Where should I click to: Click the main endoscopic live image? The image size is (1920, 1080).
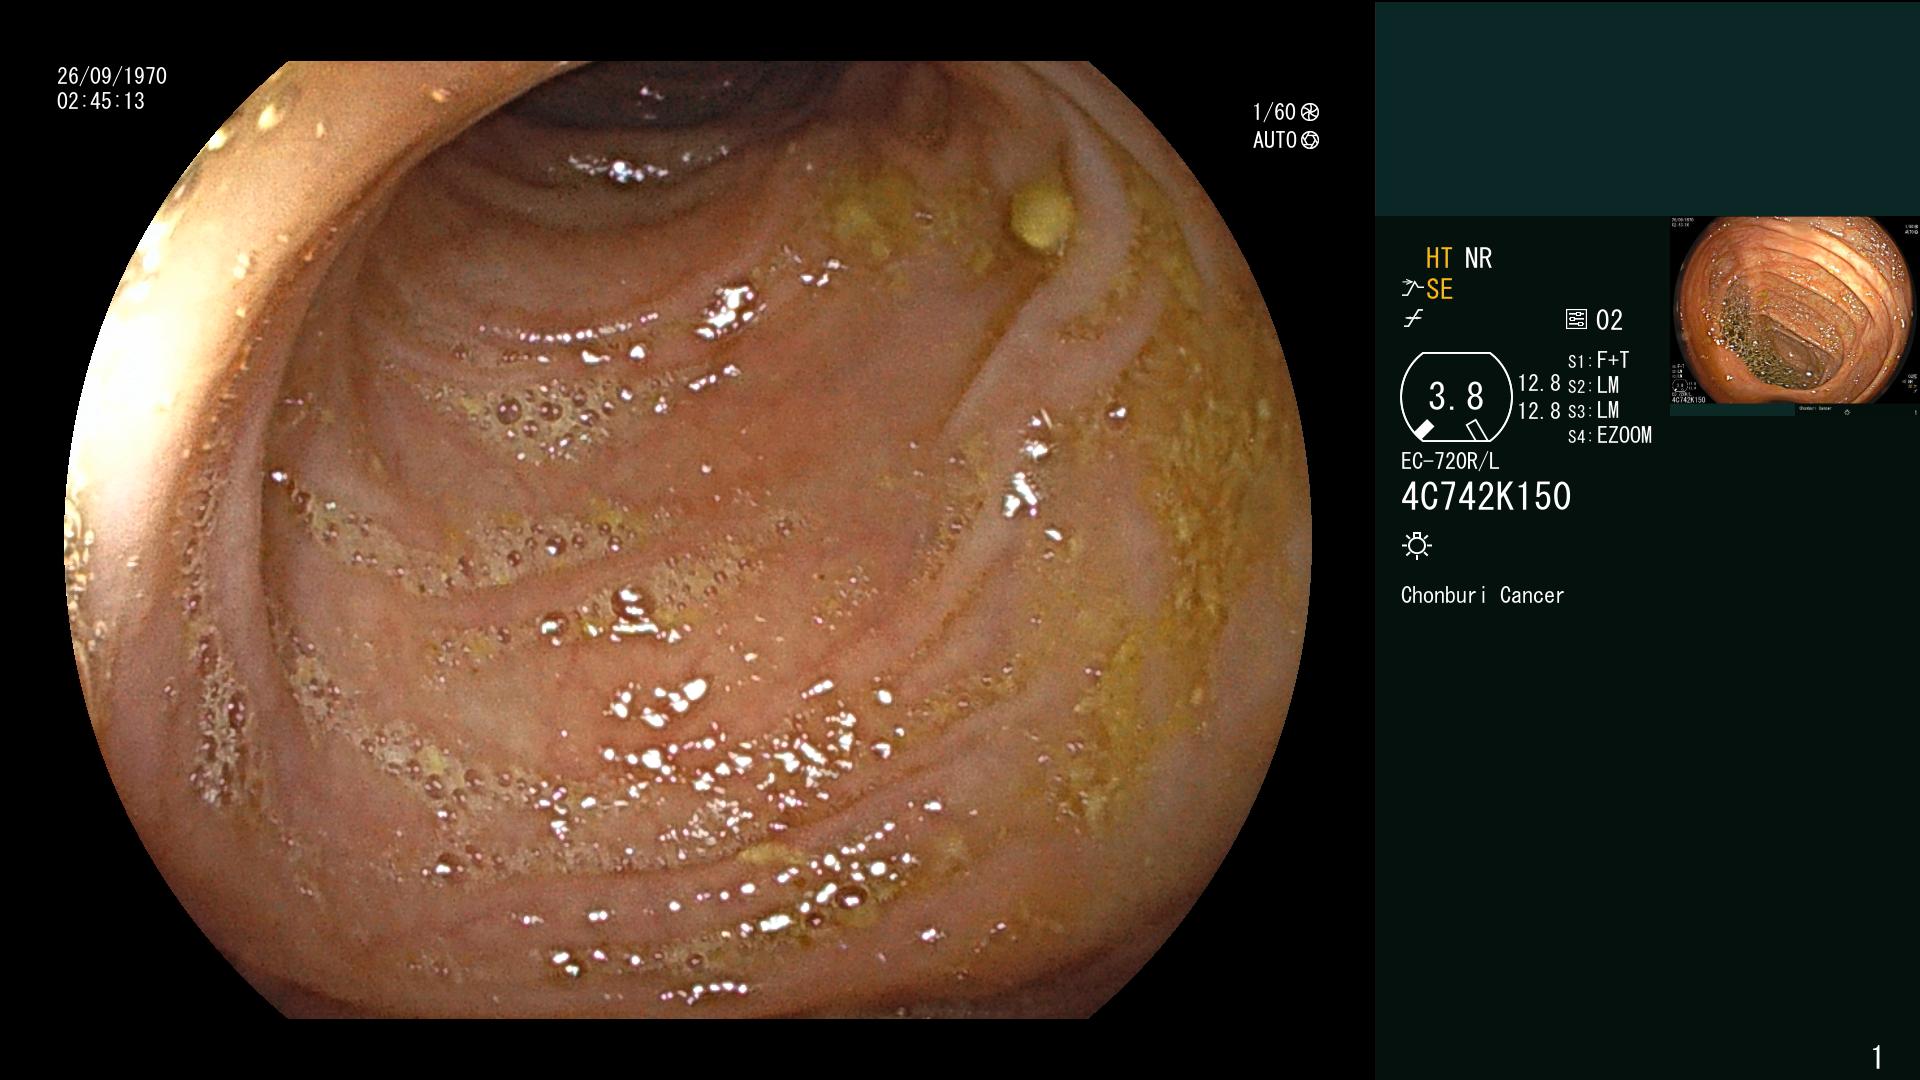click(x=688, y=540)
